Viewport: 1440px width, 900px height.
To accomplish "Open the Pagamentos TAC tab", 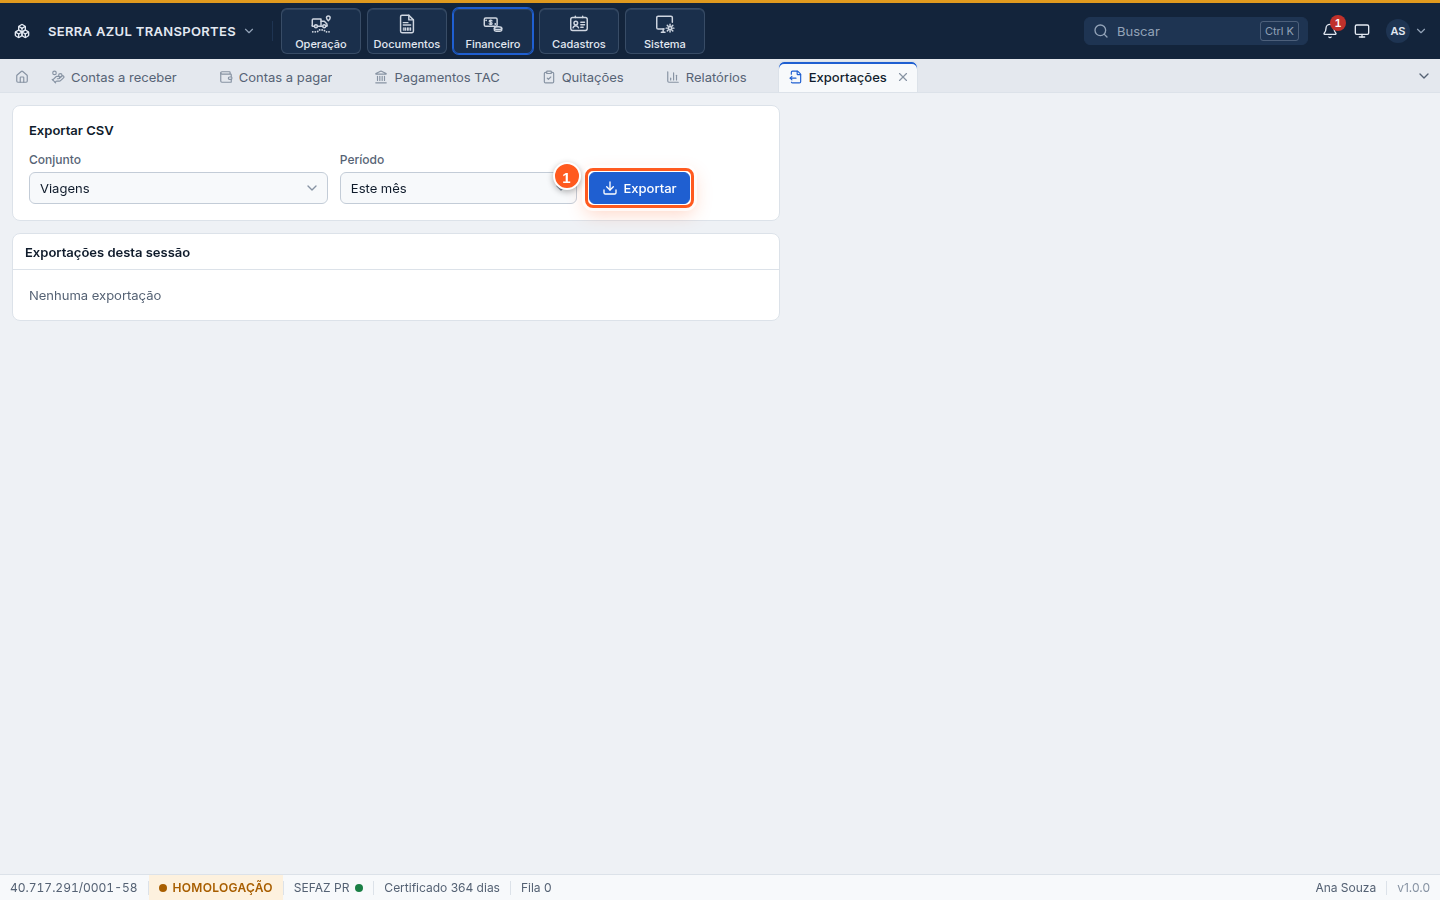I will click(437, 77).
